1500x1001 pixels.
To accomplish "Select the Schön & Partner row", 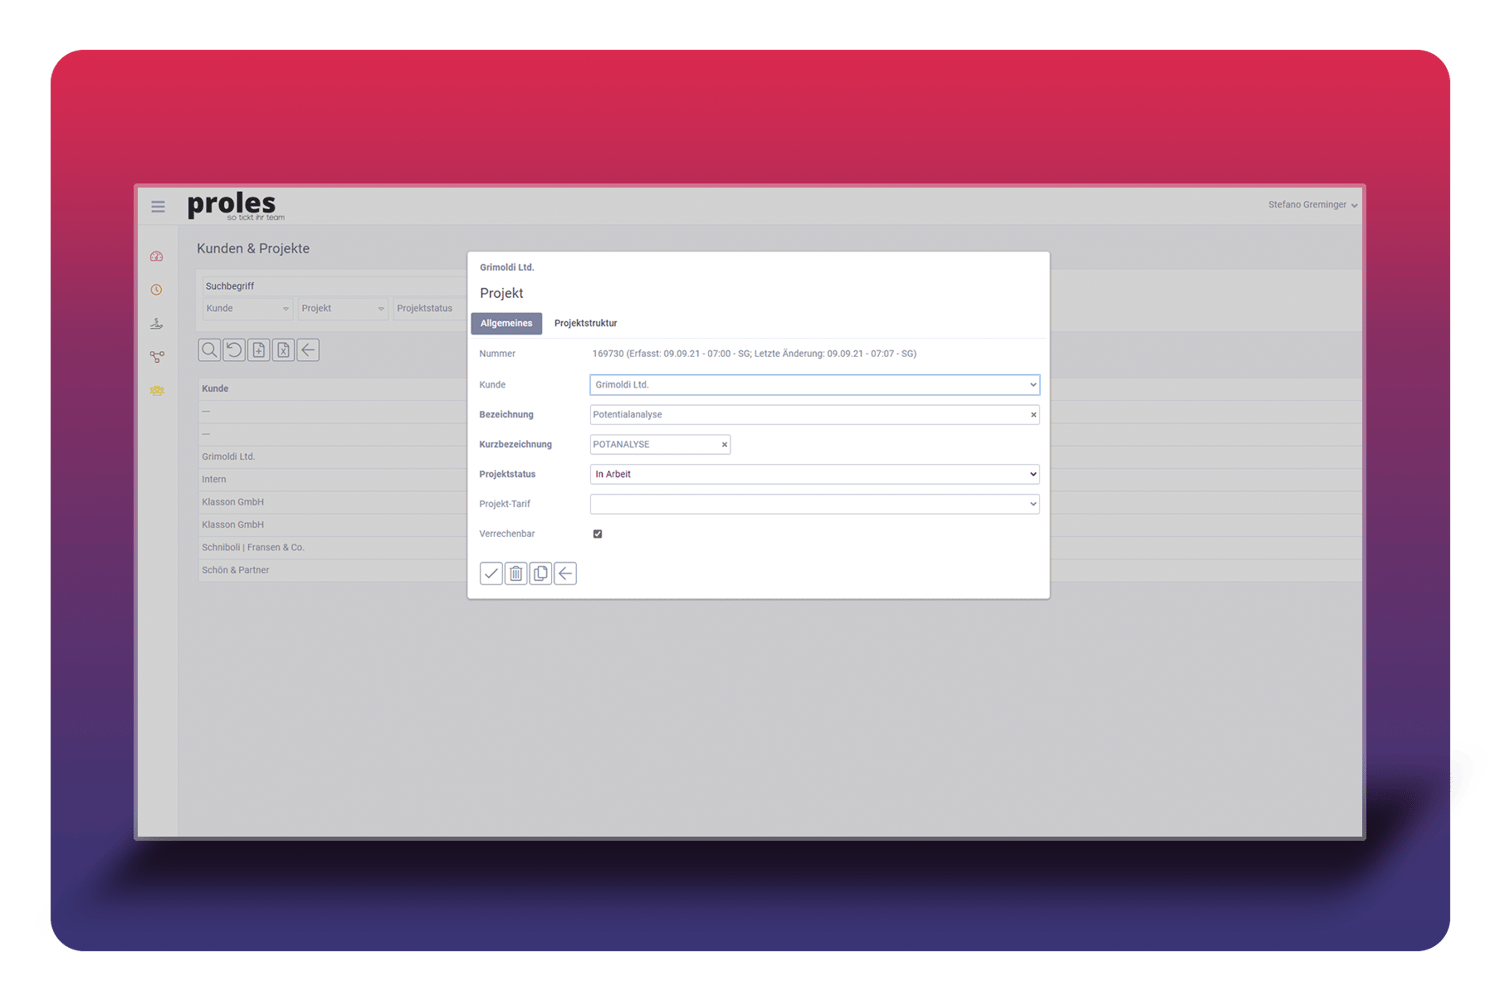I will coord(333,571).
